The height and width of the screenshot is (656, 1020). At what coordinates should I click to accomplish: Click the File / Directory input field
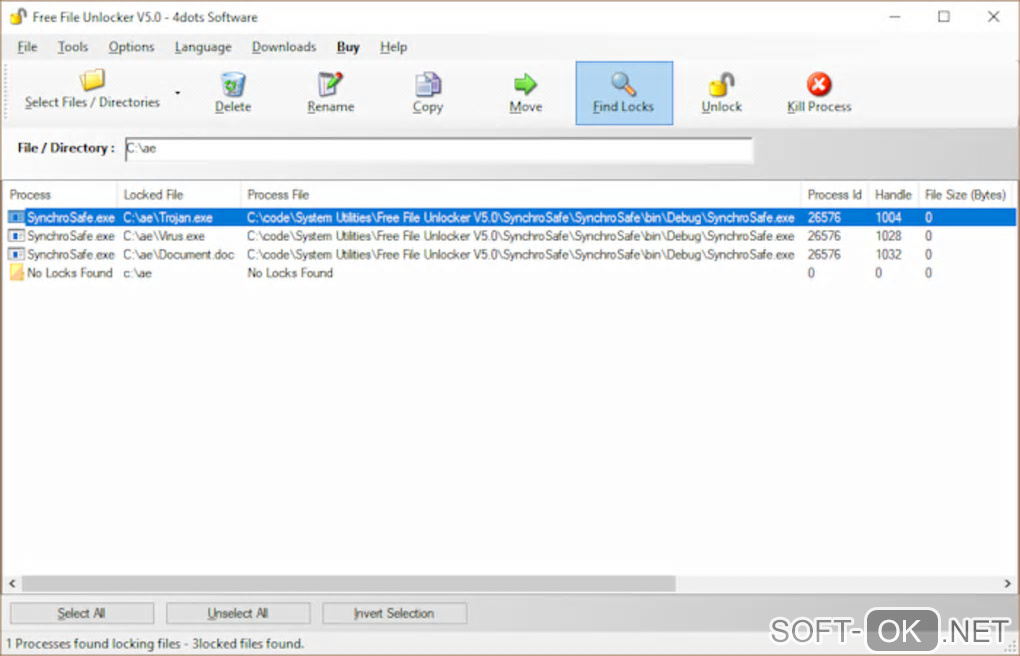point(439,149)
